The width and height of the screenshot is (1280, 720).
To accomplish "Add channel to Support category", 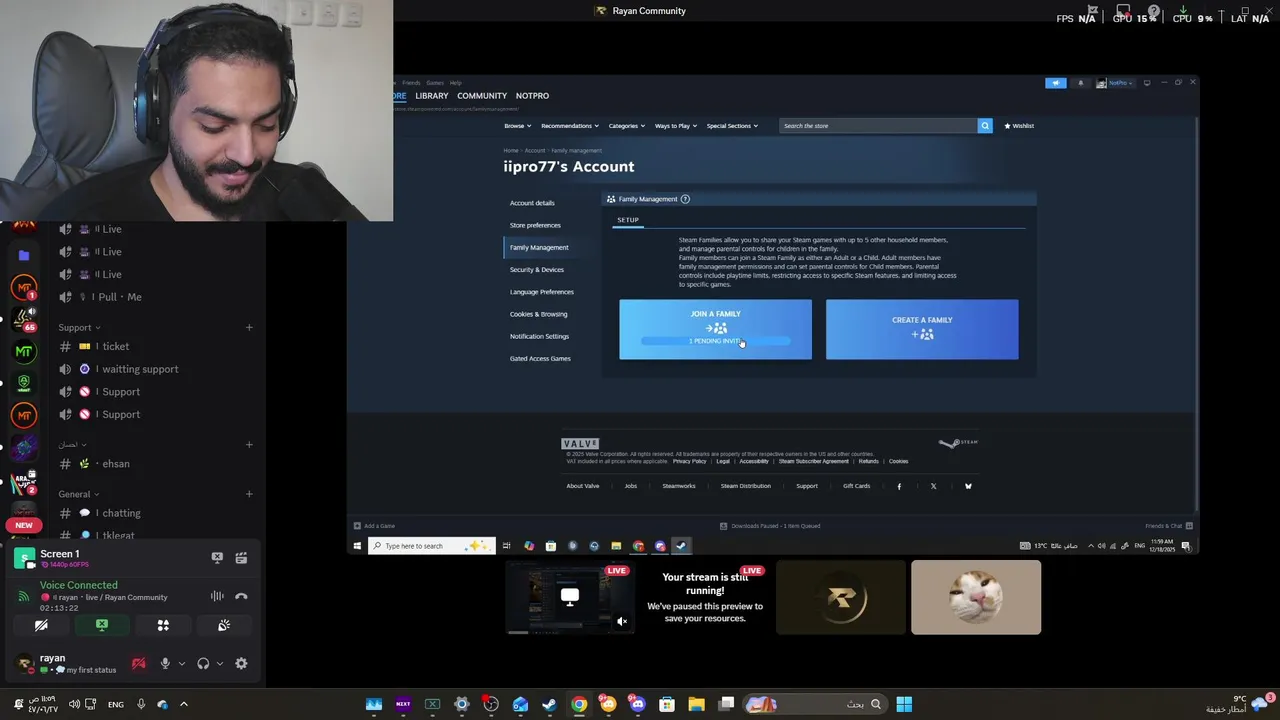I will pos(249,327).
